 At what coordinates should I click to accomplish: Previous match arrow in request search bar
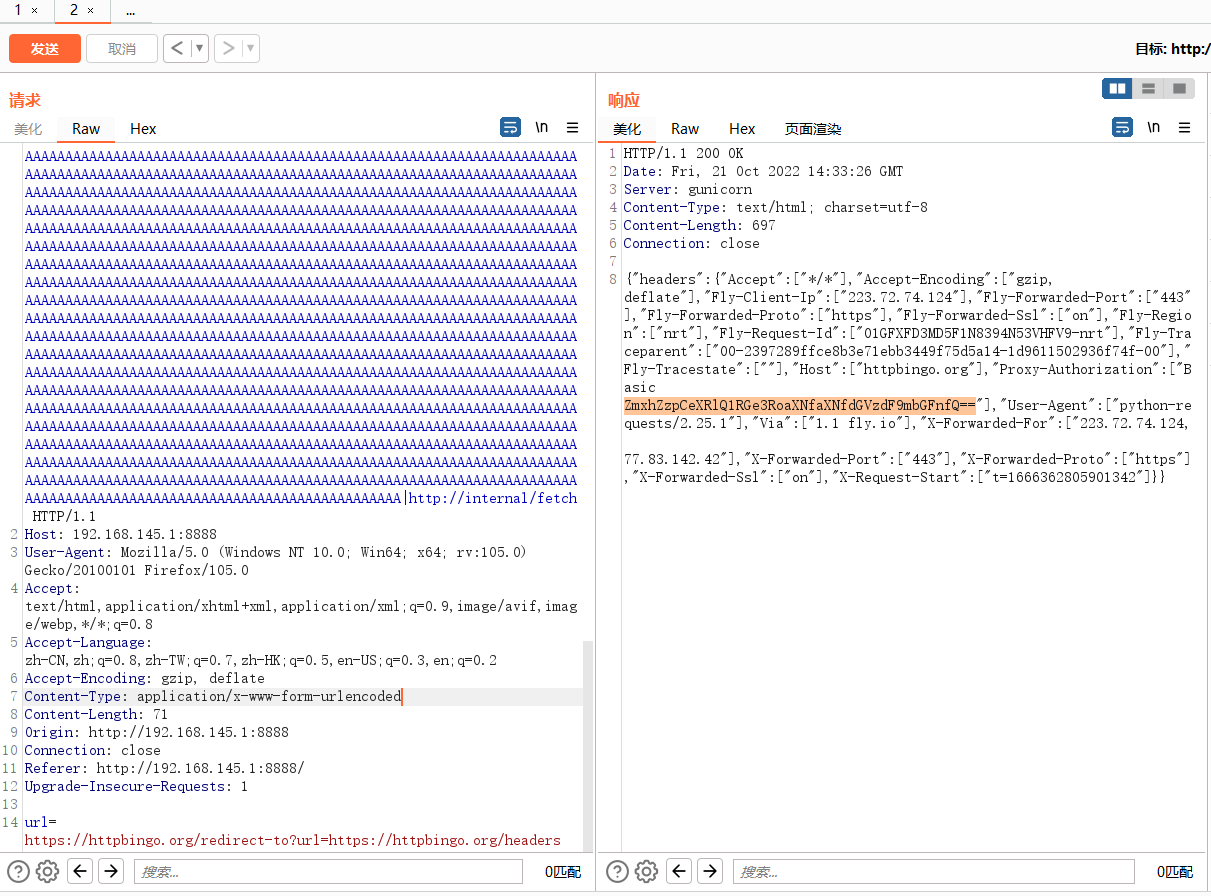click(81, 871)
